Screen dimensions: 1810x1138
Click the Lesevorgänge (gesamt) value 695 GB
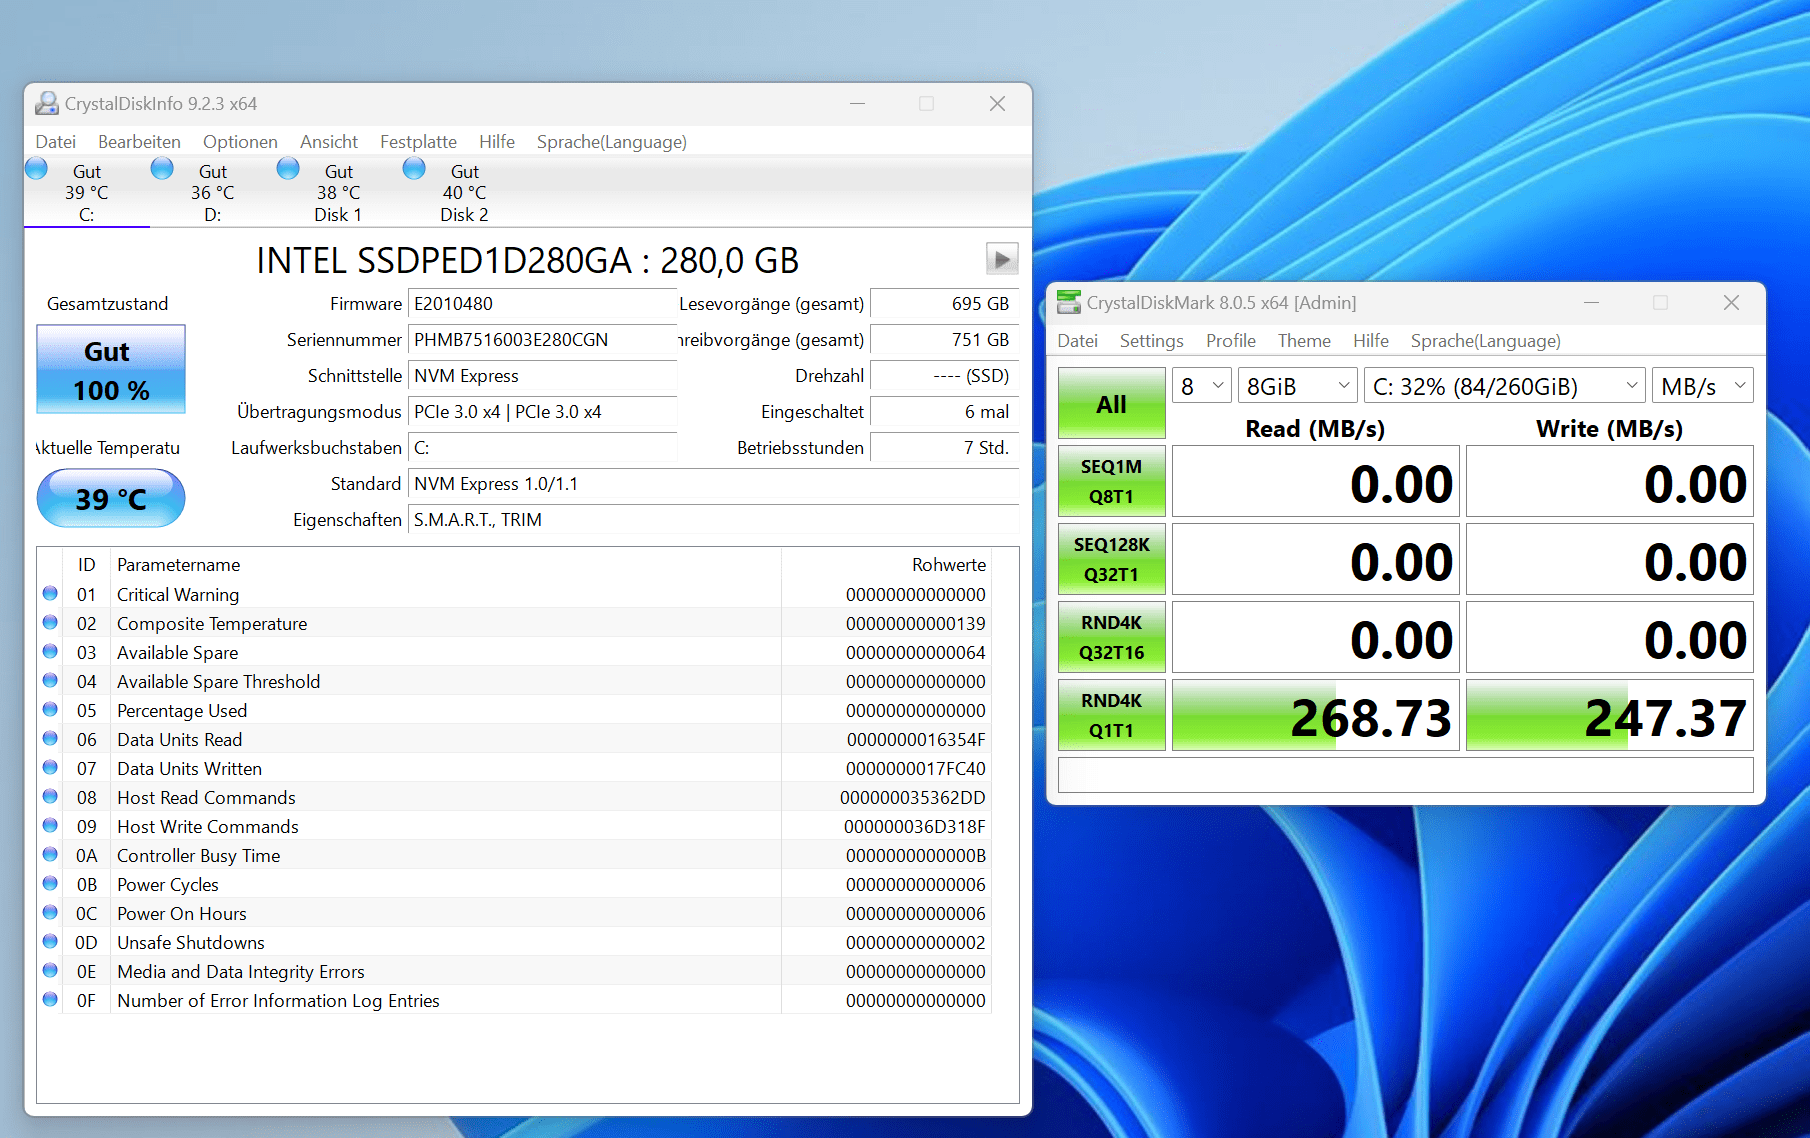[x=944, y=304]
